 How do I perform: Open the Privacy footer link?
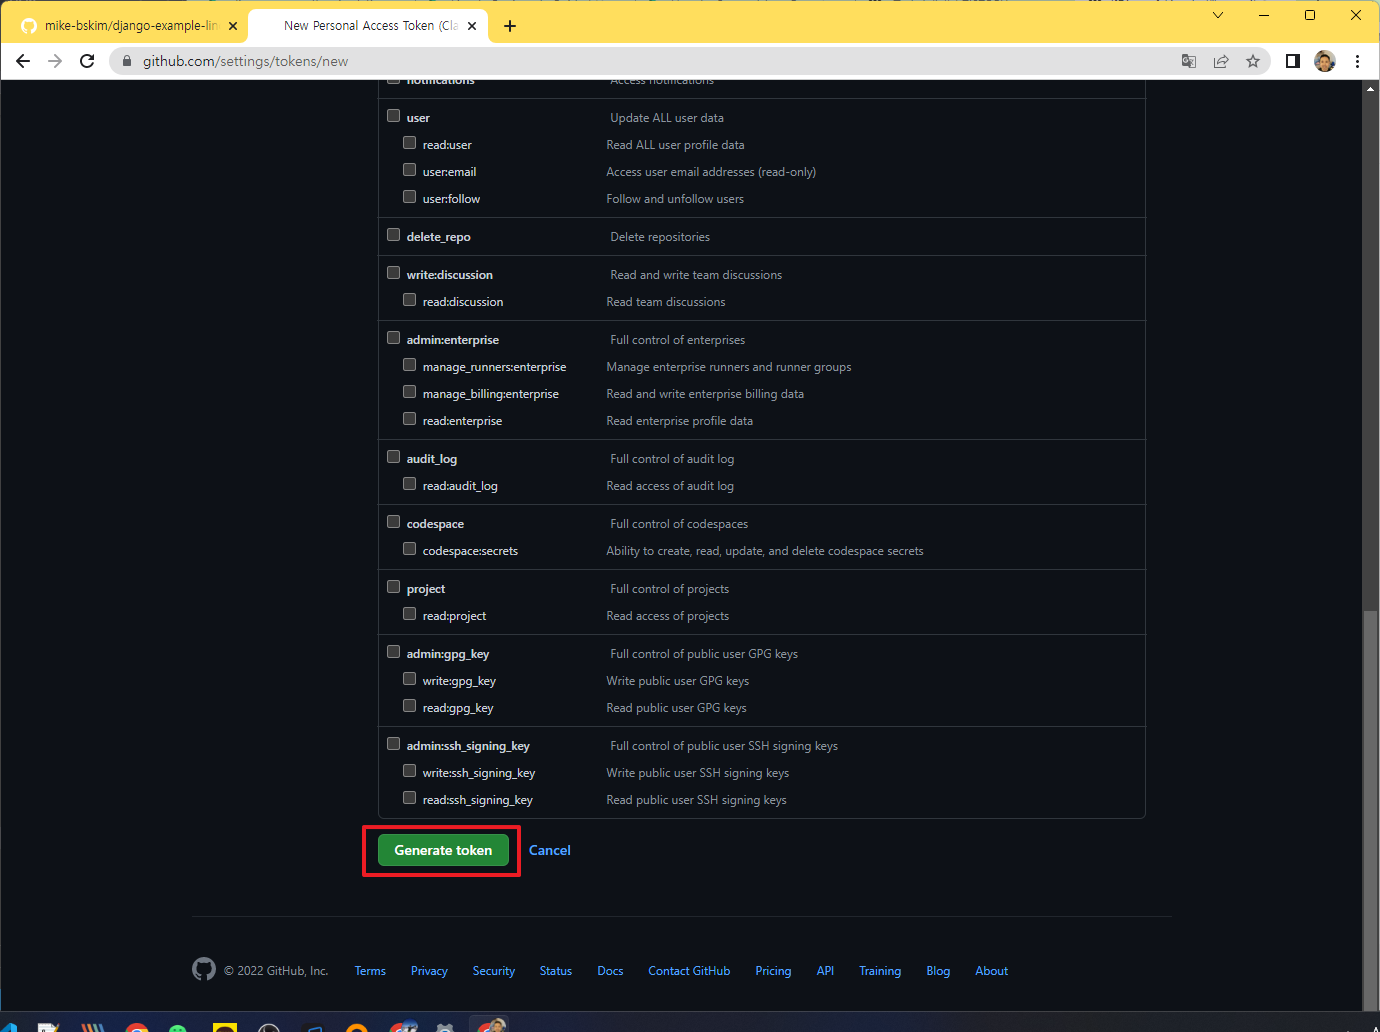point(429,971)
